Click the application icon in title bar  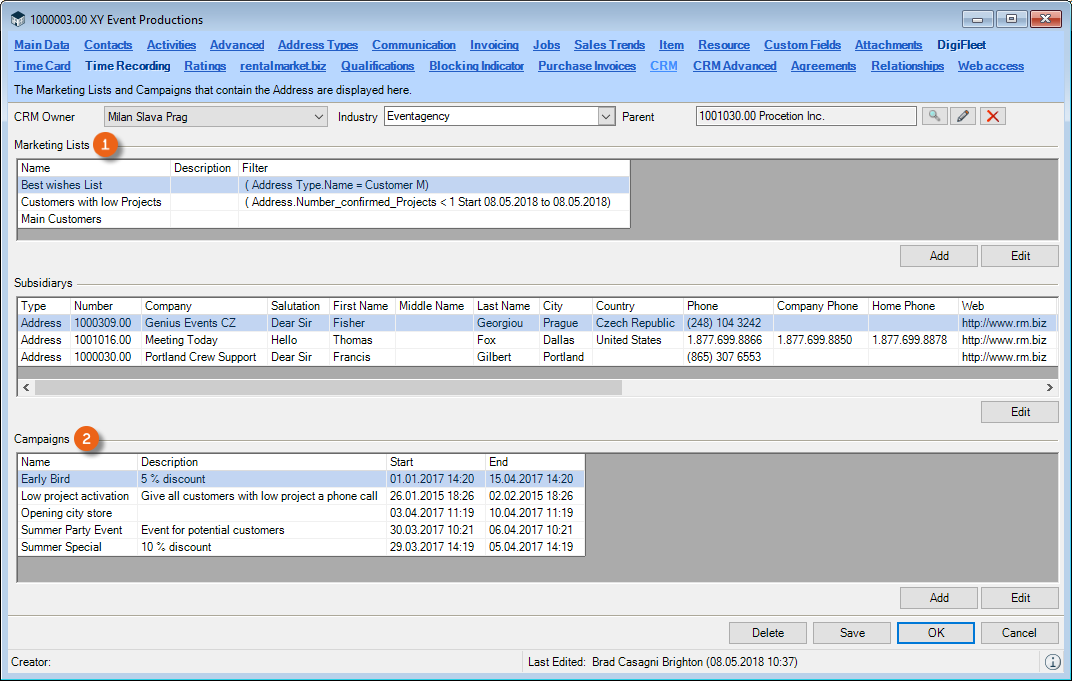coord(17,20)
